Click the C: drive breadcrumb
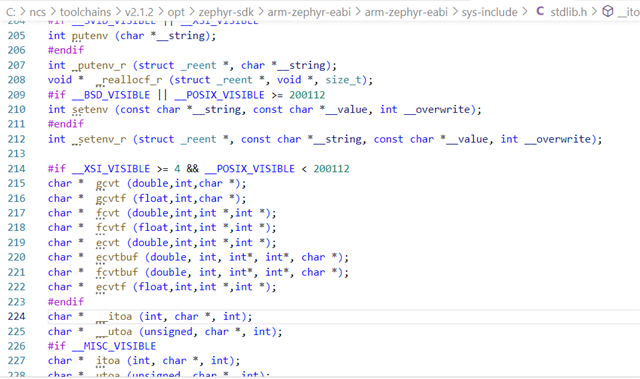The height and width of the screenshot is (379, 640). (11, 12)
